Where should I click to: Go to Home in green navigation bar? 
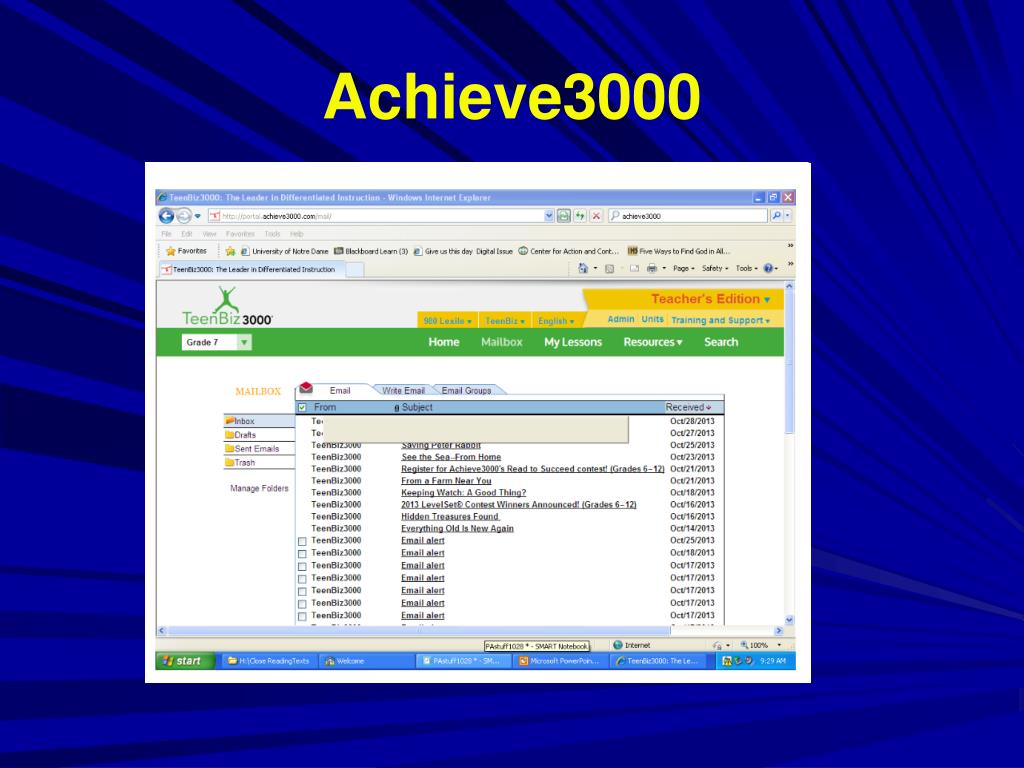tap(443, 342)
